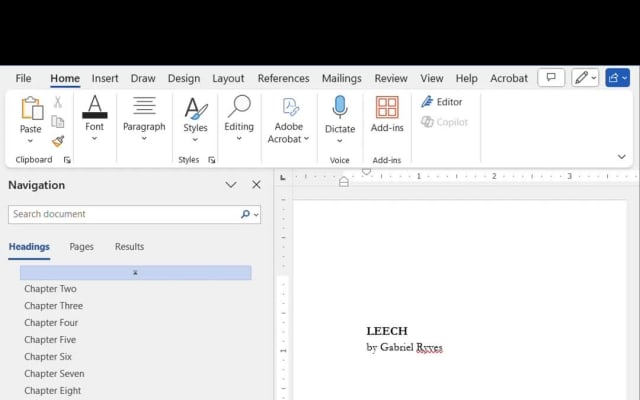Go to Chapter Eight heading

pyautogui.click(x=53, y=391)
